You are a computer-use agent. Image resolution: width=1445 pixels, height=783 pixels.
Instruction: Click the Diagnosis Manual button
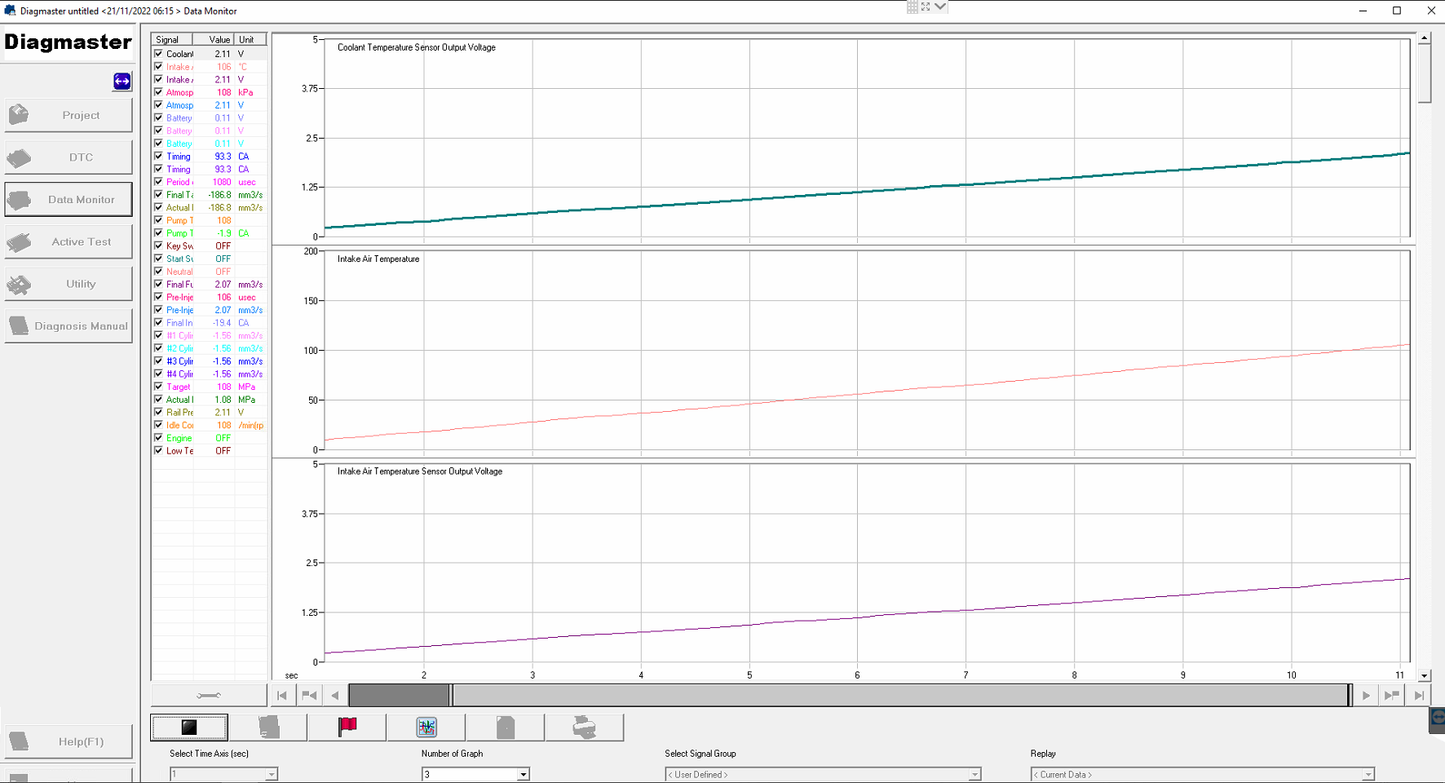[68, 326]
